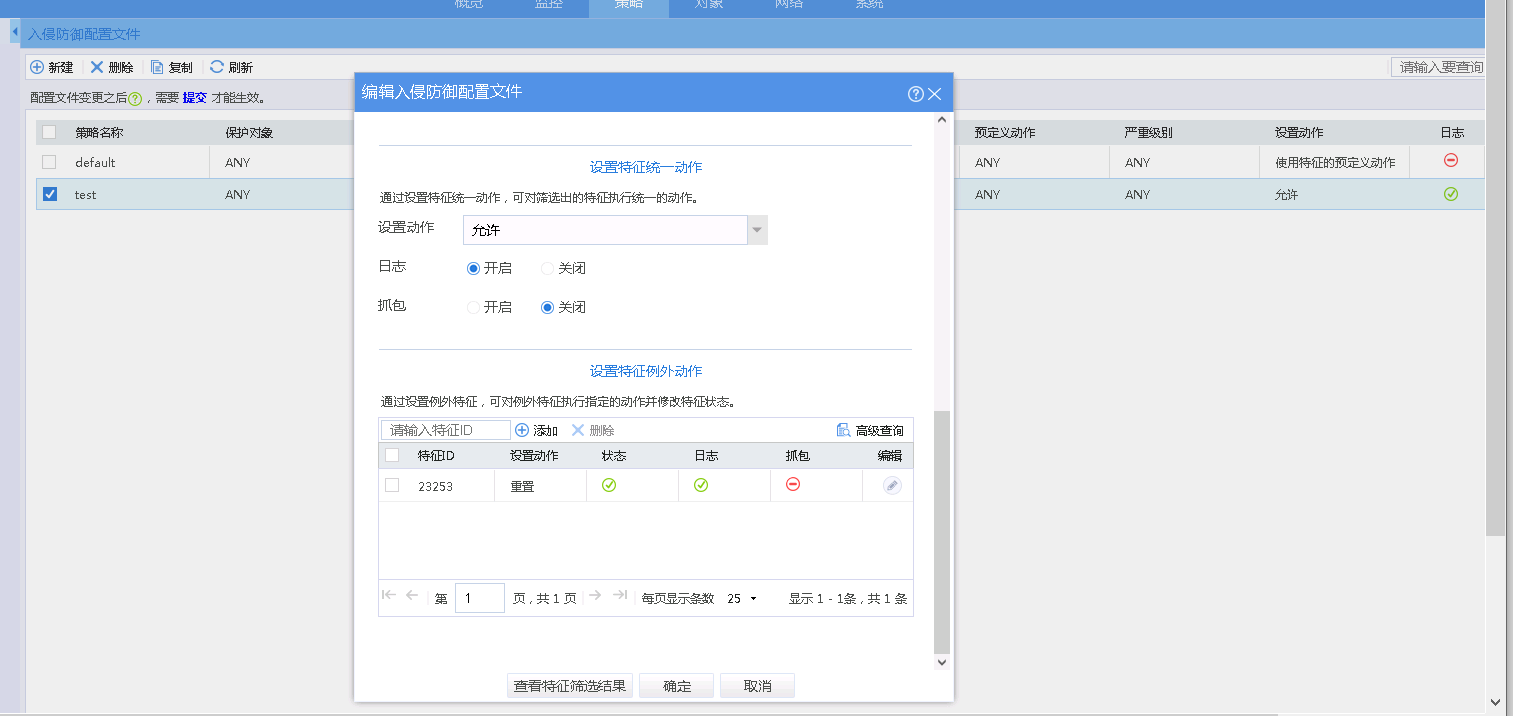Select 关闭 radio for 日志 logging
The height and width of the screenshot is (716, 1513).
point(547,268)
